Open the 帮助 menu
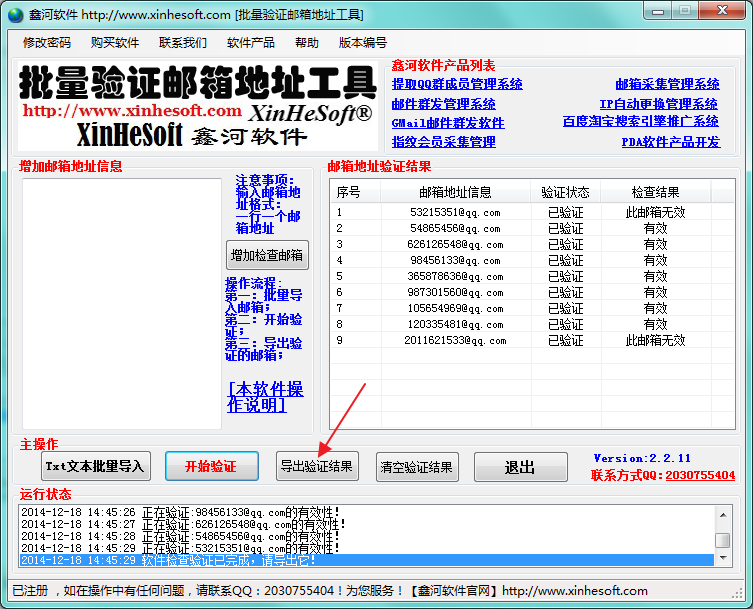Screen dimensions: 753x609 click(x=307, y=43)
